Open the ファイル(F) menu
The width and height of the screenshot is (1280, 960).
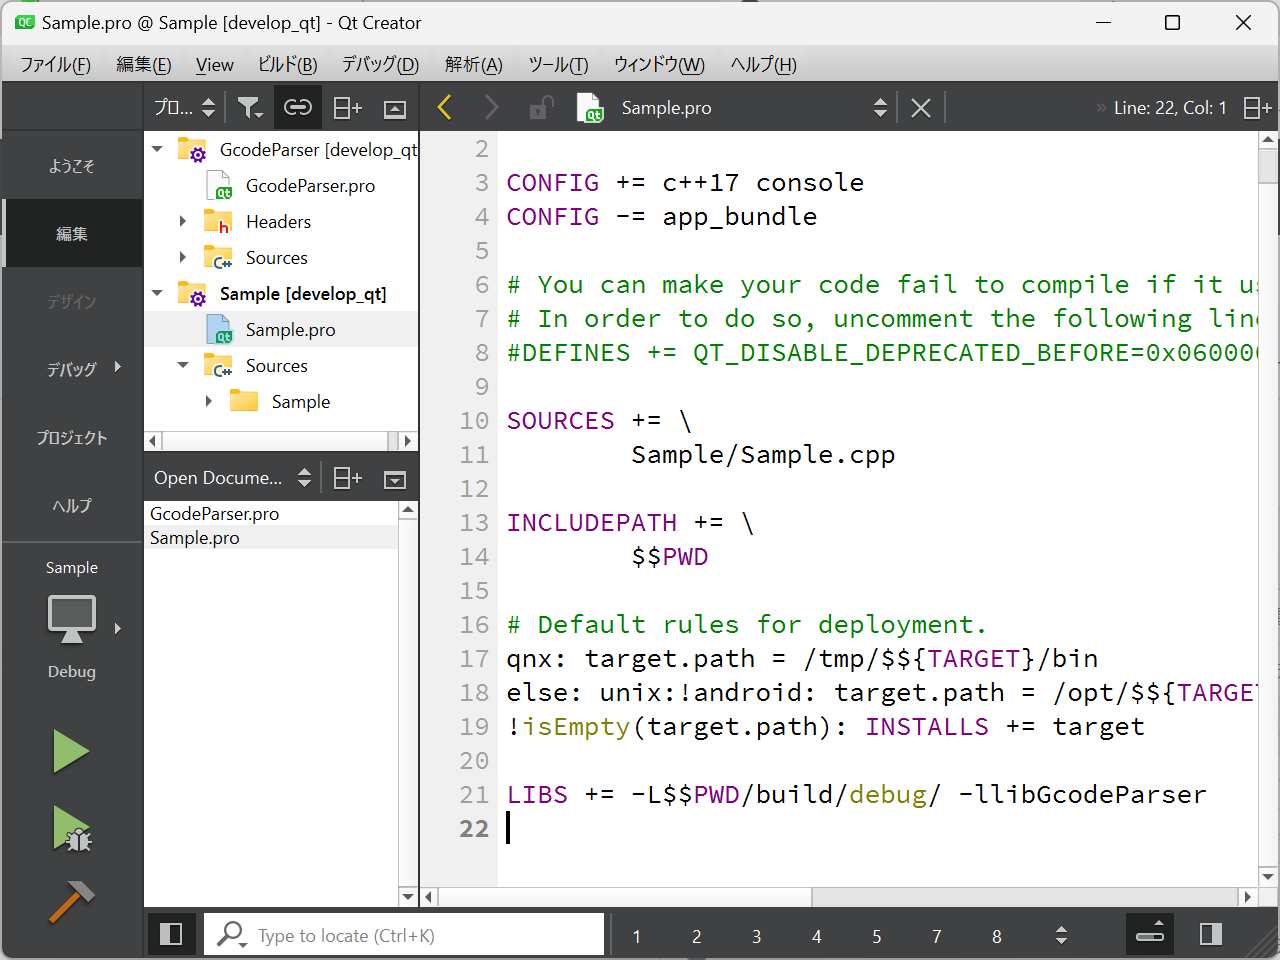tap(56, 64)
